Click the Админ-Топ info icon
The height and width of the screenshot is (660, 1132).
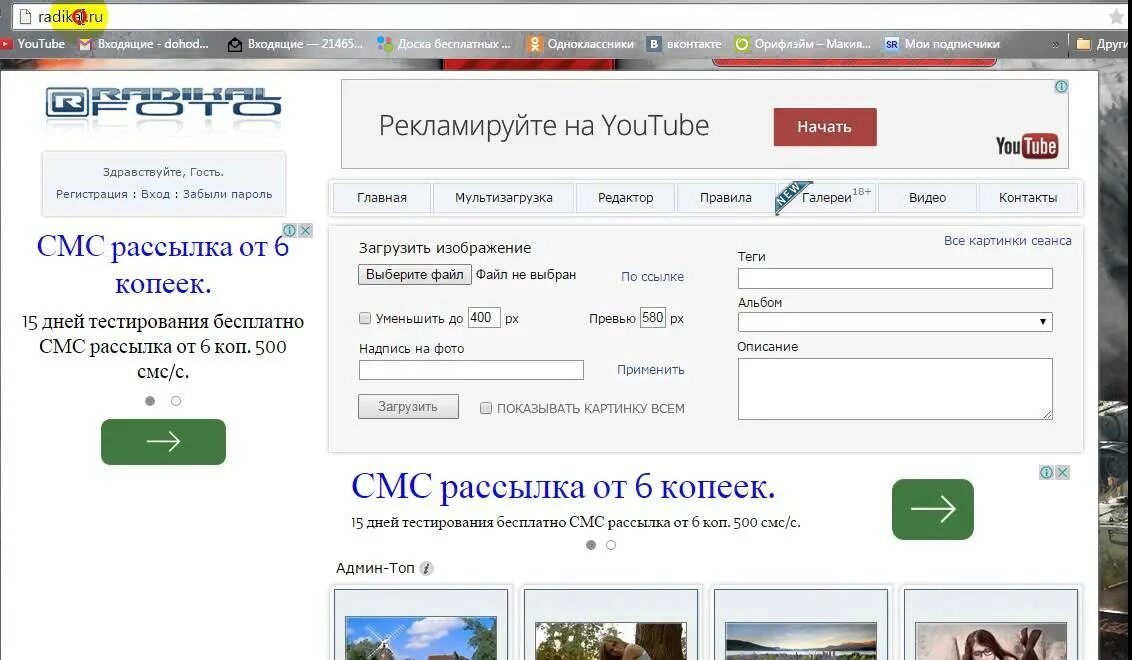[426, 568]
